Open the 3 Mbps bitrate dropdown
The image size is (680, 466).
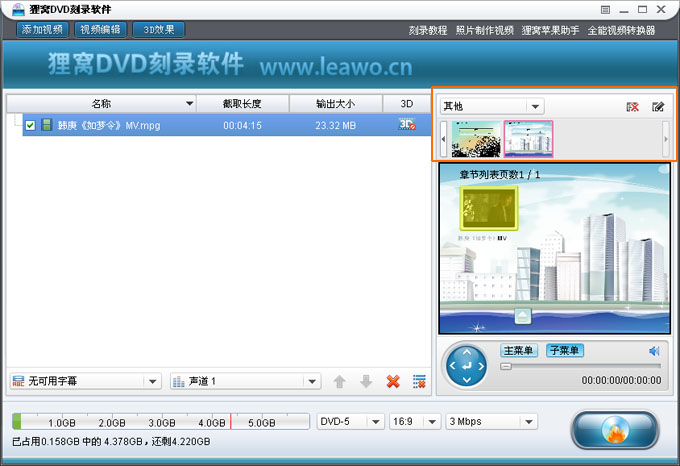(x=492, y=421)
